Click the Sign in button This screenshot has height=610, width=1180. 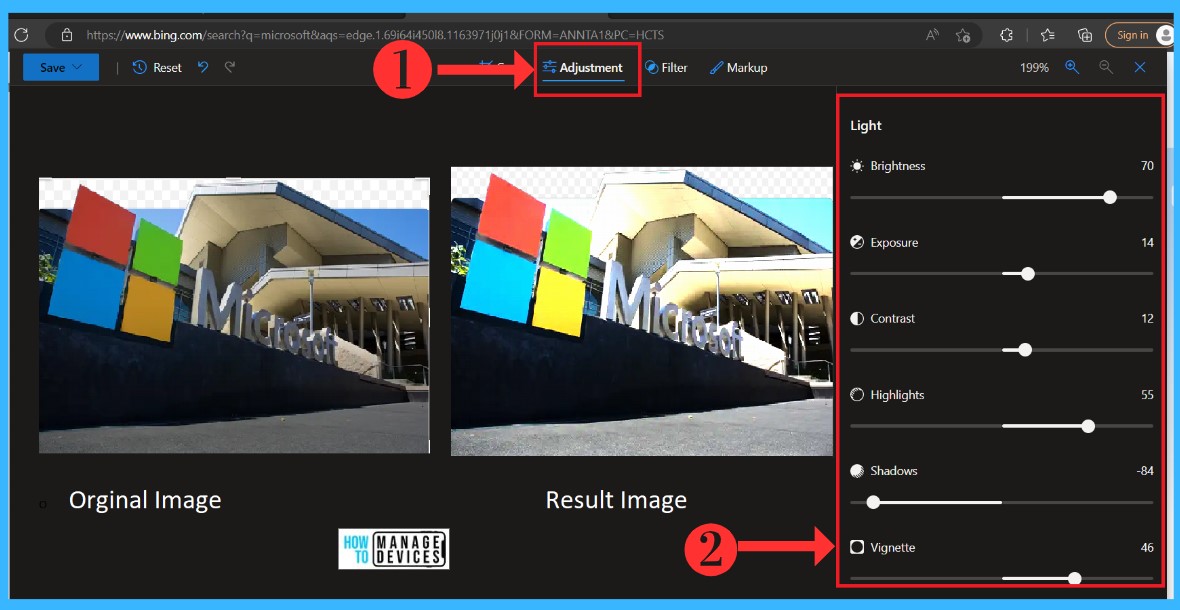coord(1139,35)
